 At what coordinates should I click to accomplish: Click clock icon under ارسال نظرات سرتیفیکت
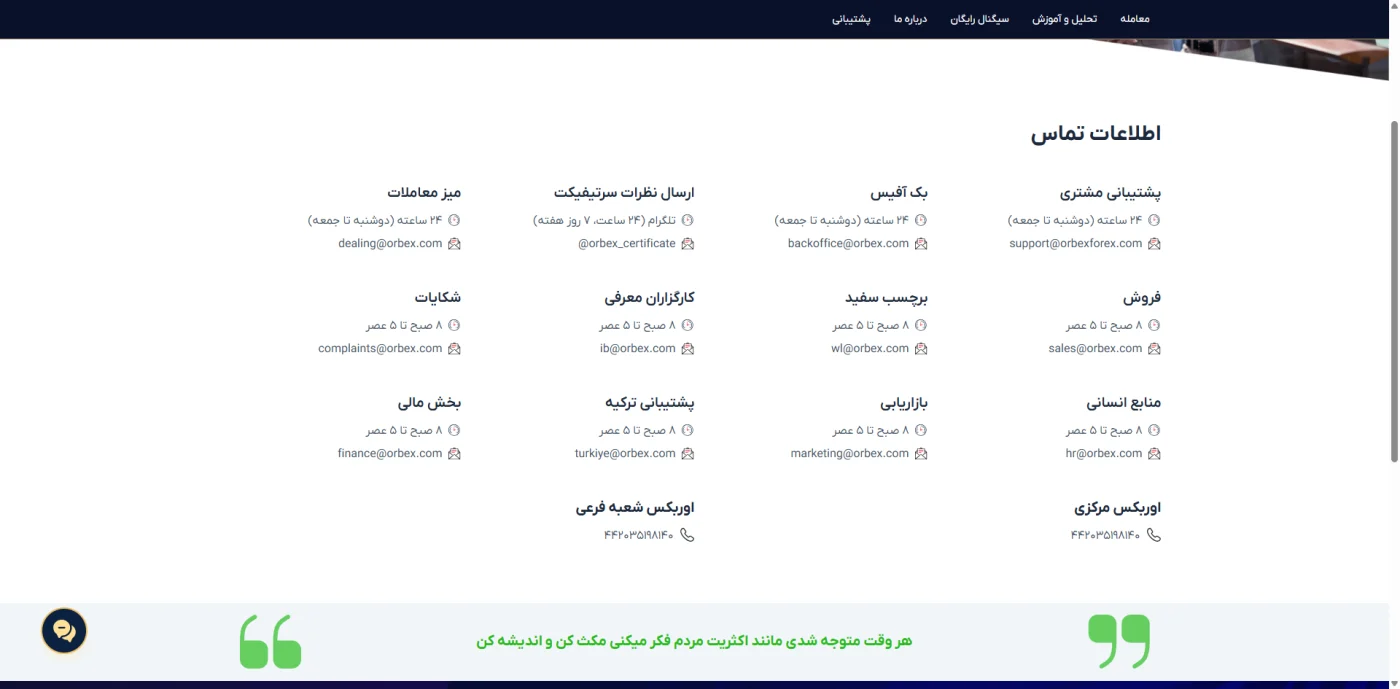(687, 220)
